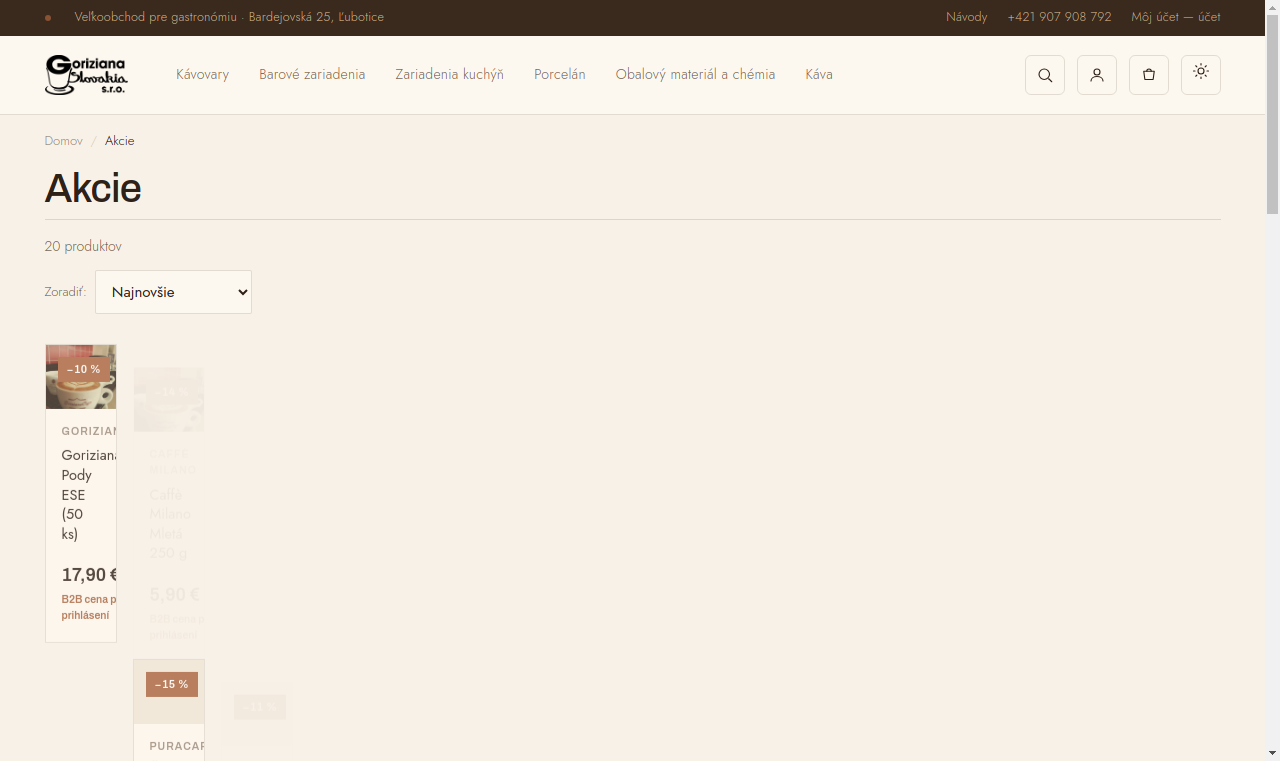Screen dimensions: 1280x761
Task: Go to the Návody link
Action: pos(966,17)
